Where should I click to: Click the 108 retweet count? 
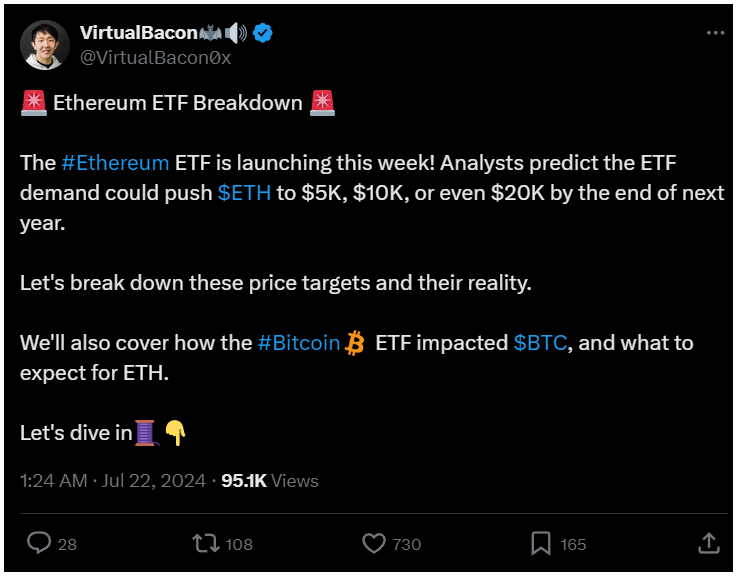point(239,544)
